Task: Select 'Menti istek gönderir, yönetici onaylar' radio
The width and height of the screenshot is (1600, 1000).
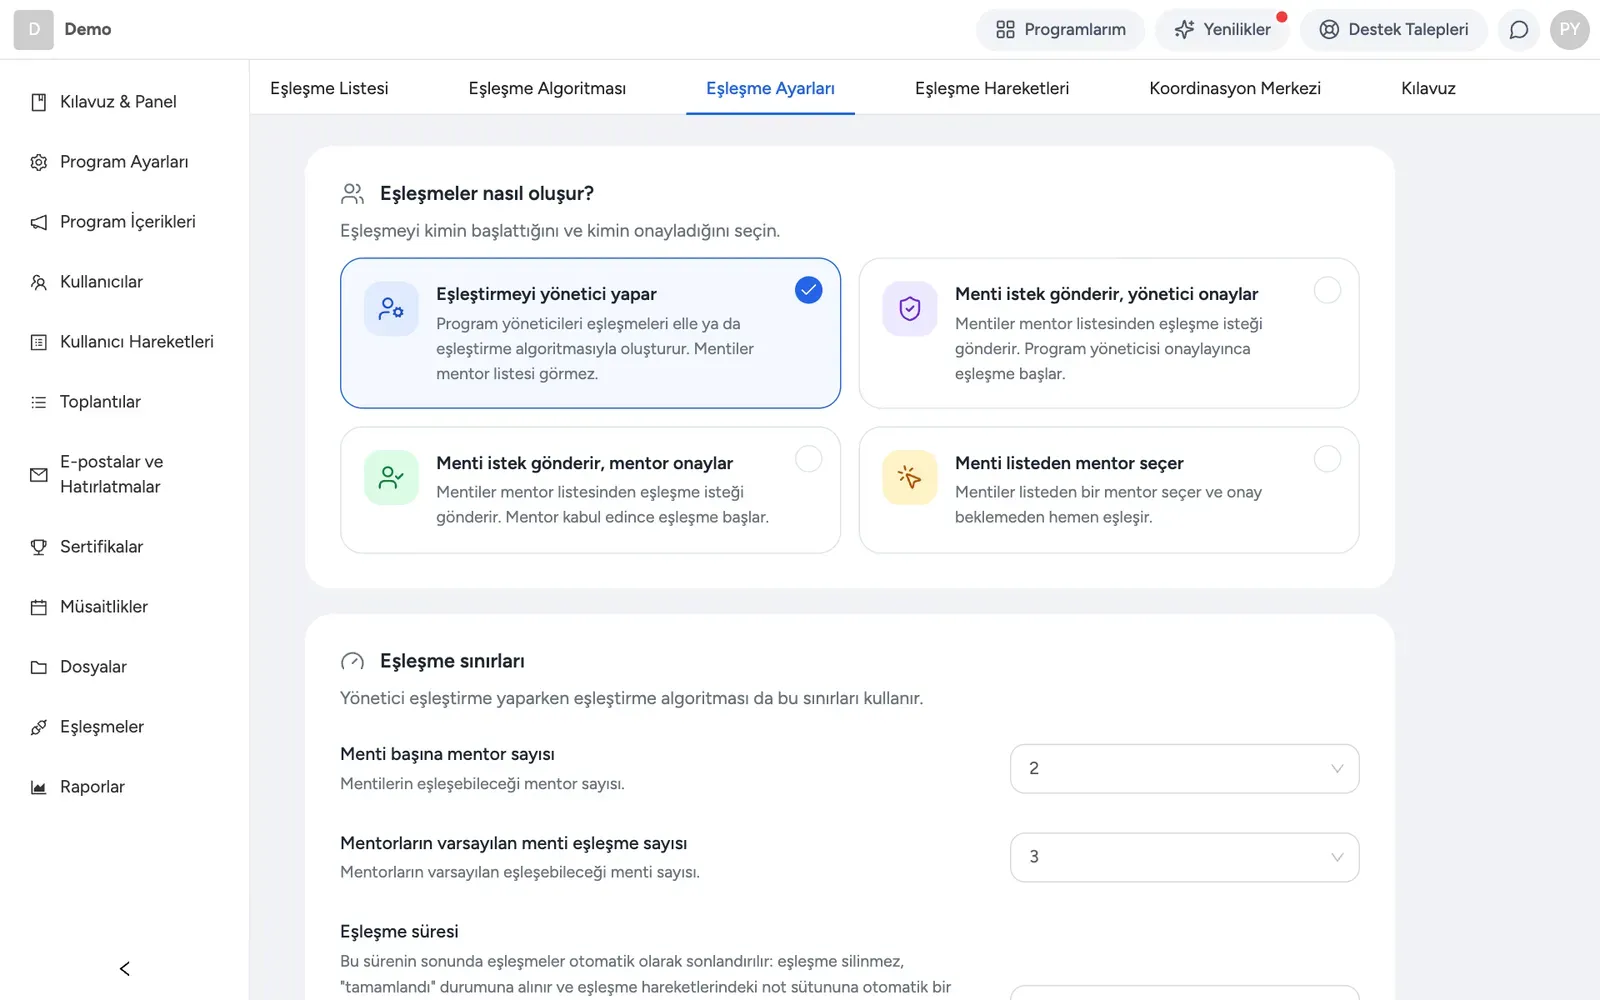Action: 1327,290
